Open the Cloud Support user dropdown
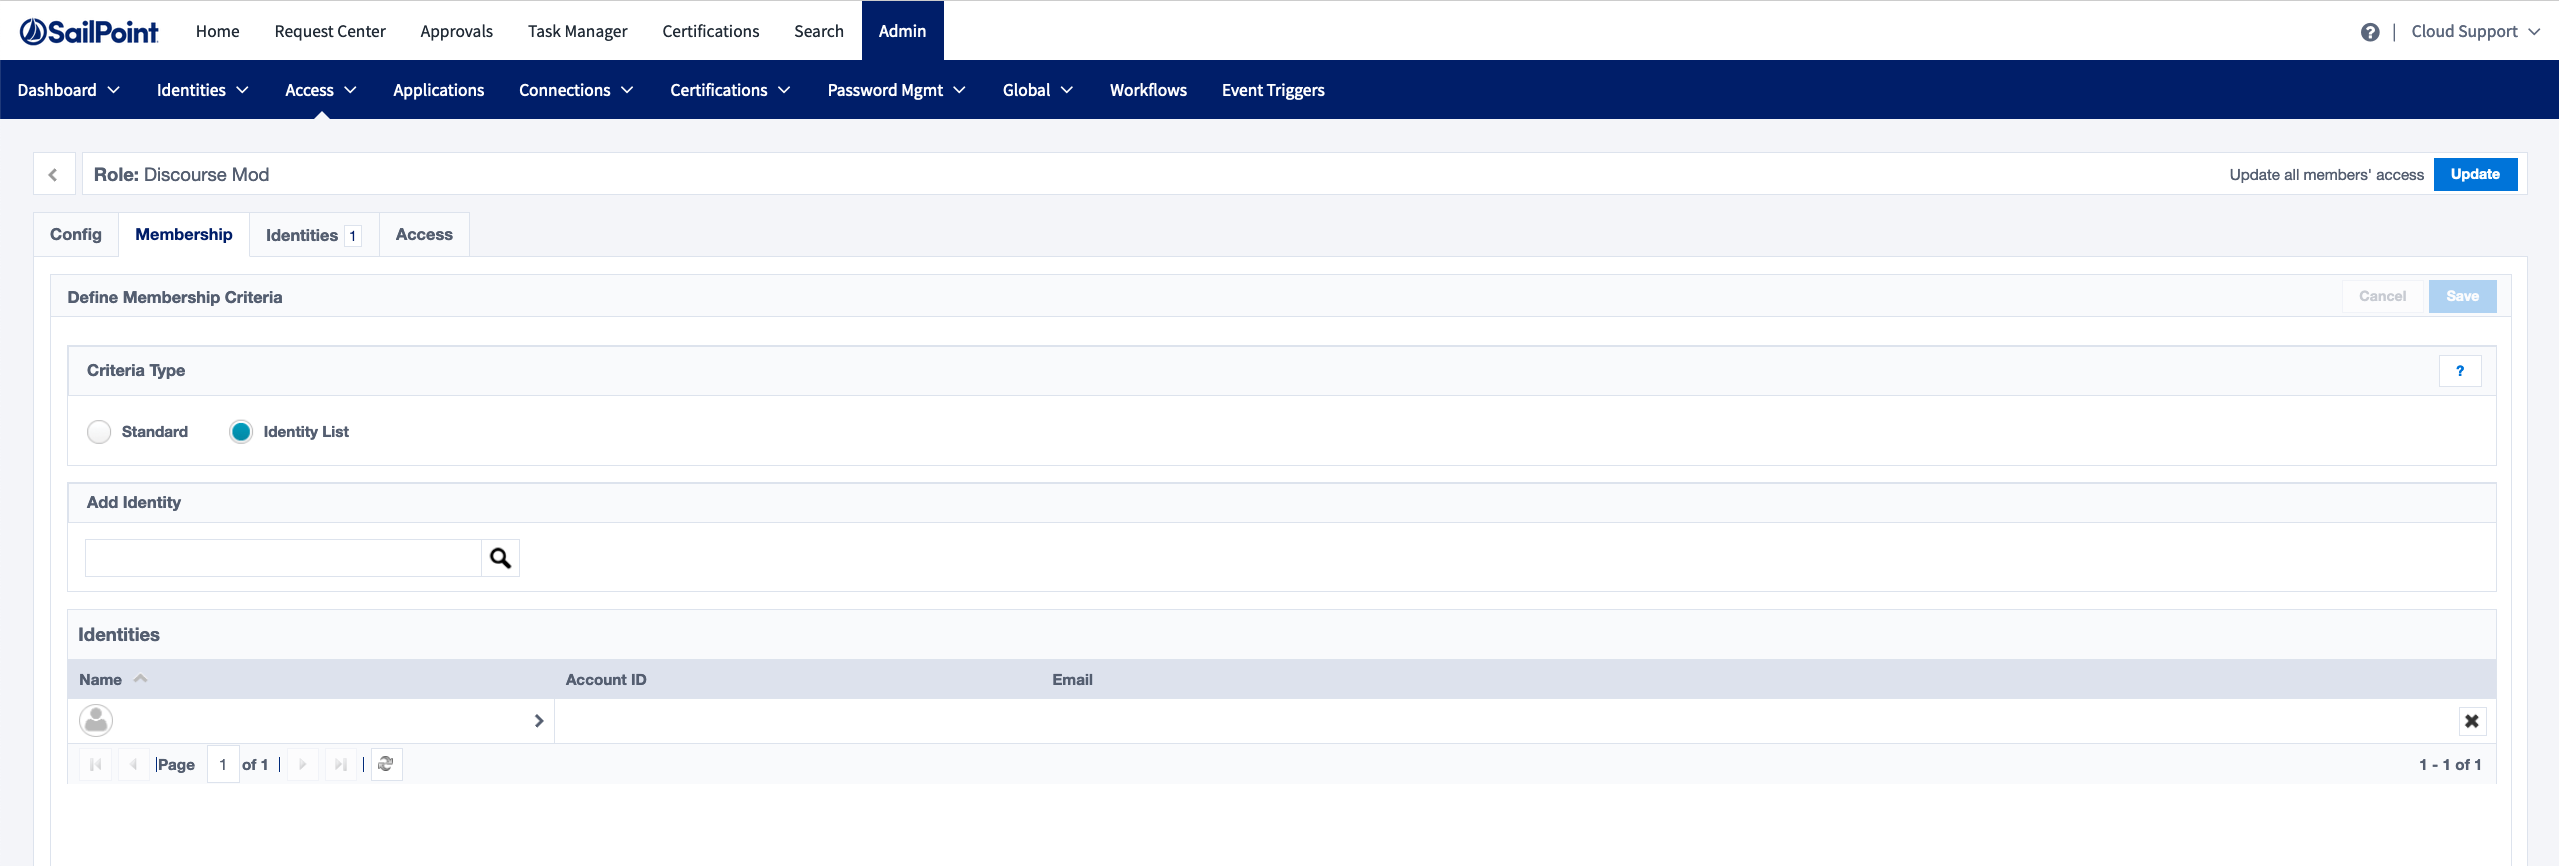This screenshot has height=866, width=2559. click(x=2474, y=32)
